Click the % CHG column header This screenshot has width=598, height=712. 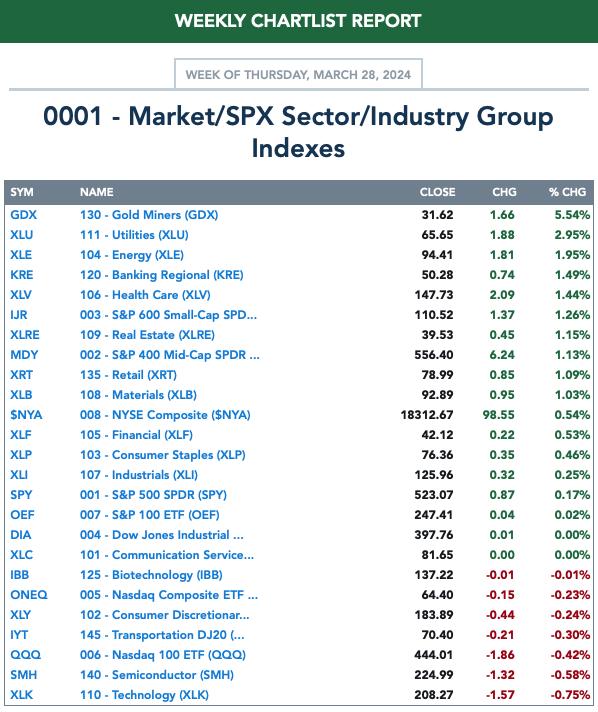(x=567, y=192)
